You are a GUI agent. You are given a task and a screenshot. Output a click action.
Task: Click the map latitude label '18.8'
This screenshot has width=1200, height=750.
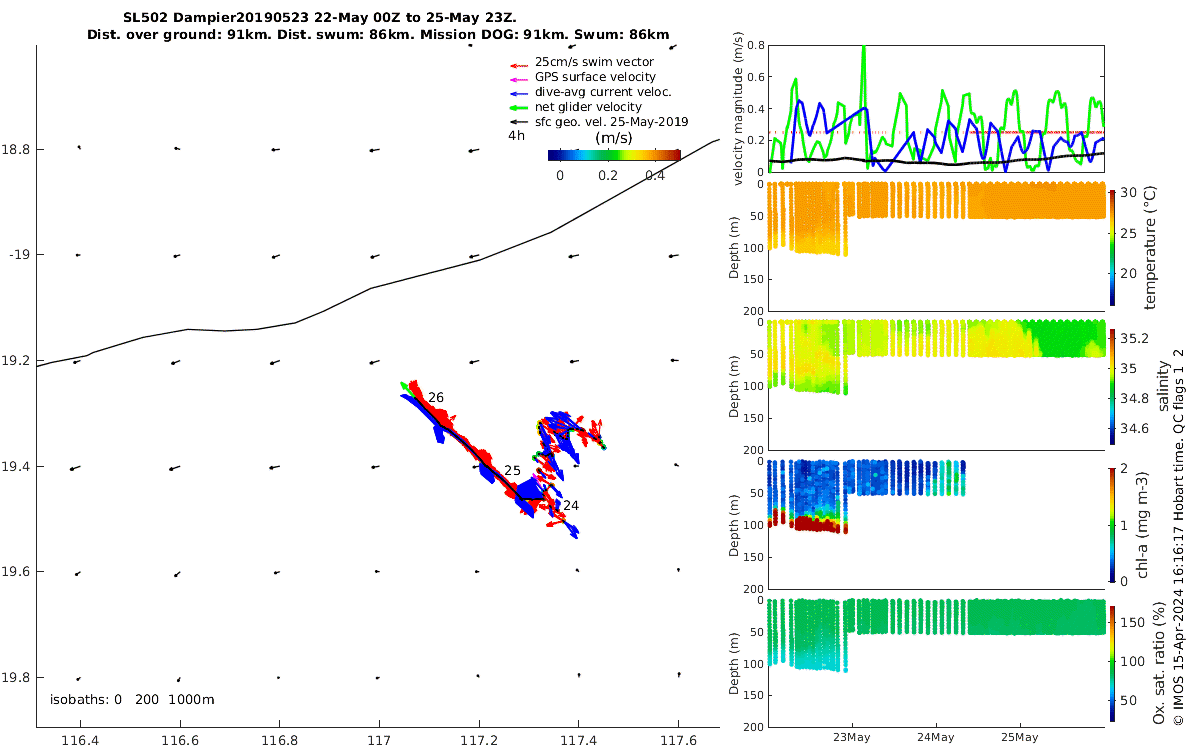[16, 150]
